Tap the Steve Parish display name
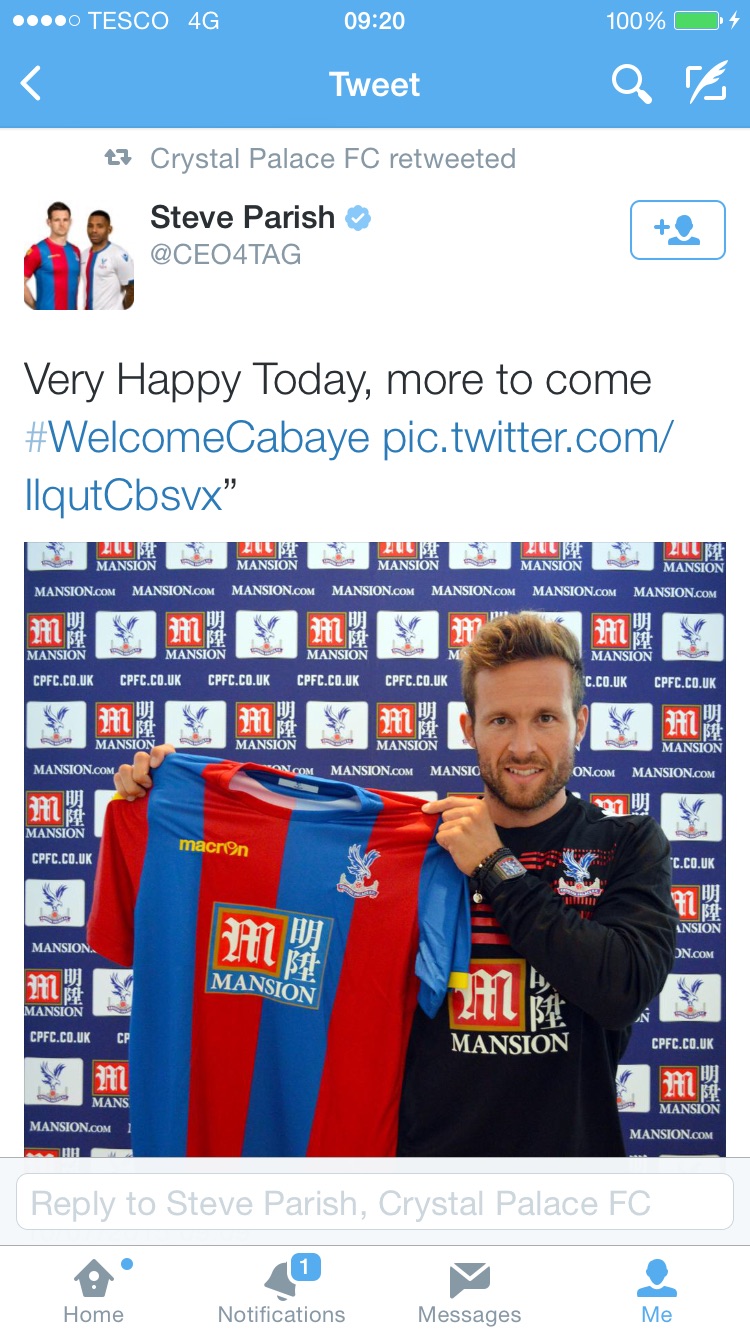The height and width of the screenshot is (1334, 750). point(242,217)
